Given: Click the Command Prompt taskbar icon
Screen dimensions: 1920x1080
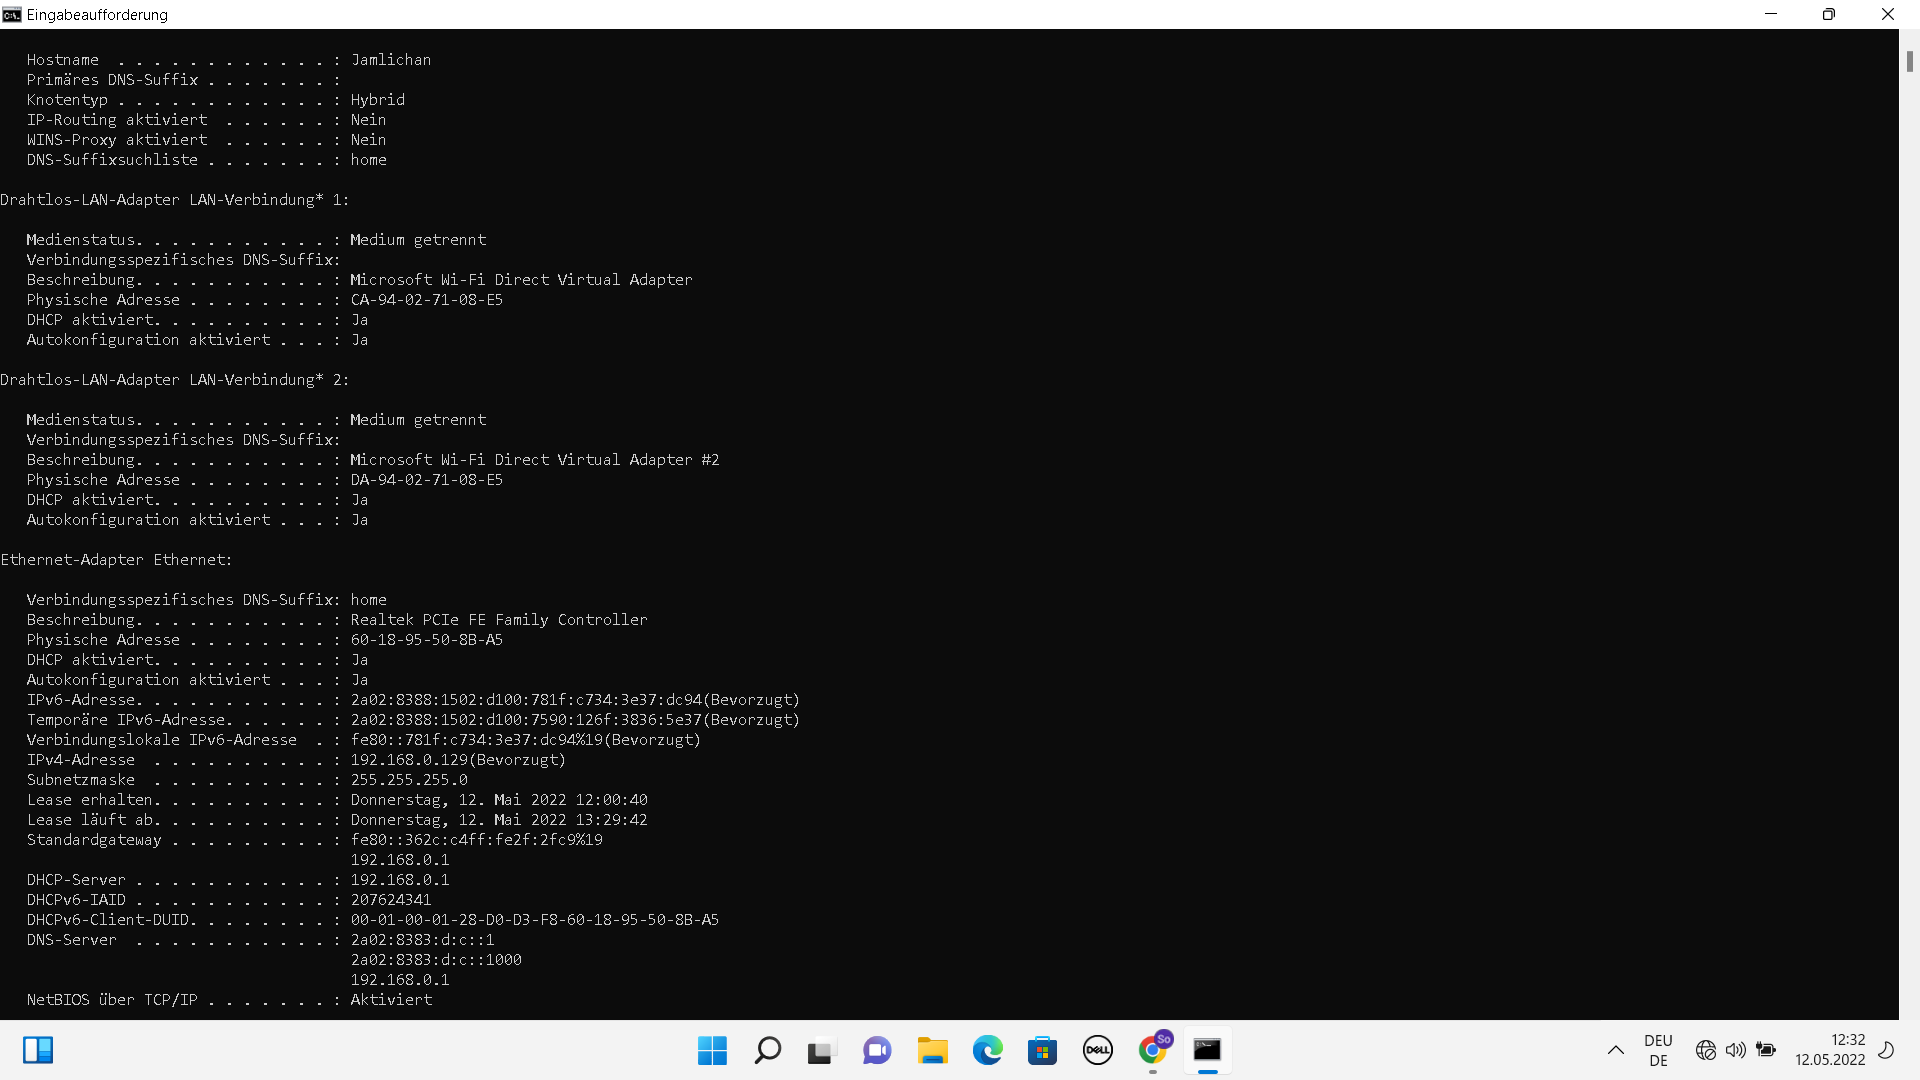Looking at the screenshot, I should point(1207,1050).
